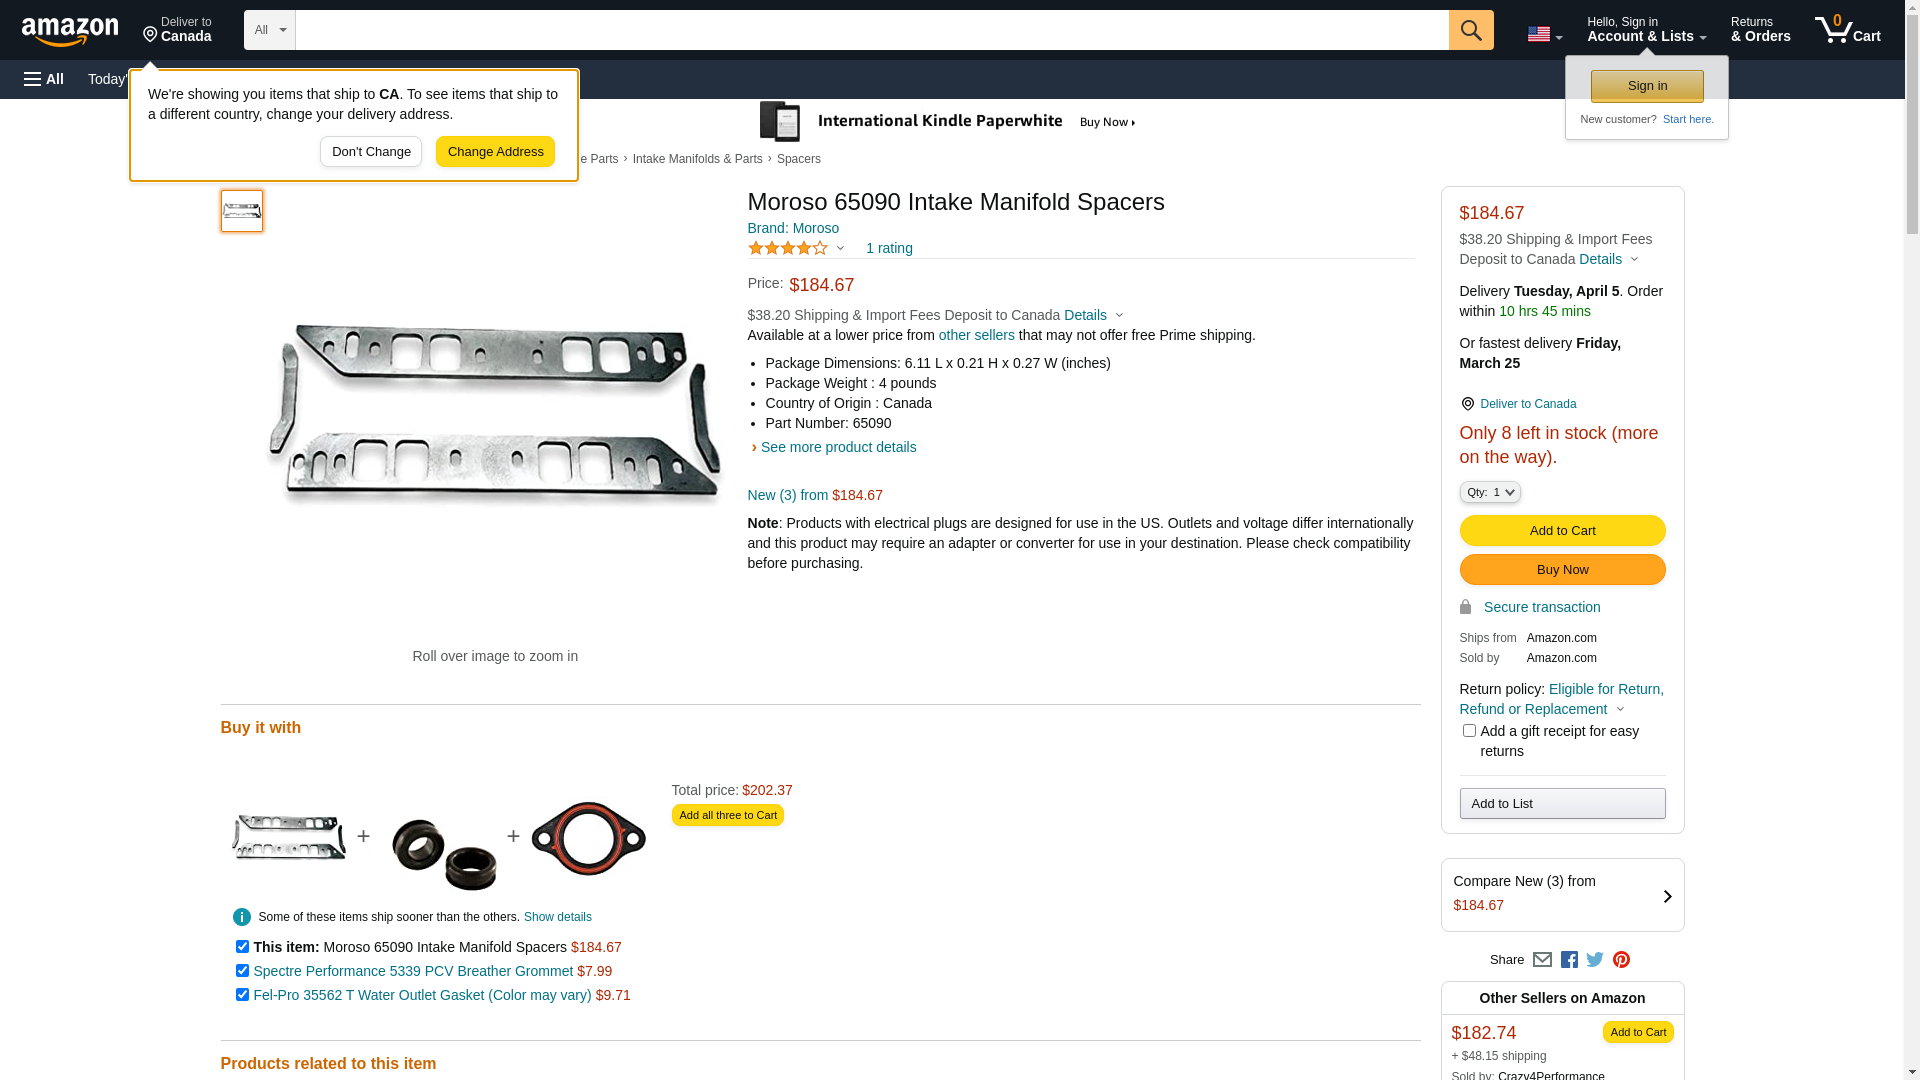
Task: Open Returns & Orders
Action: [x=1760, y=30]
